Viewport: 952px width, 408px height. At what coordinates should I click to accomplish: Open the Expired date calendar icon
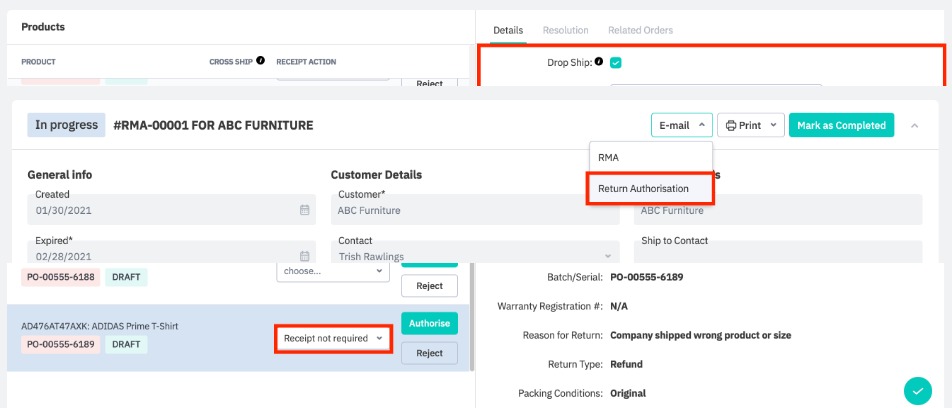point(305,256)
